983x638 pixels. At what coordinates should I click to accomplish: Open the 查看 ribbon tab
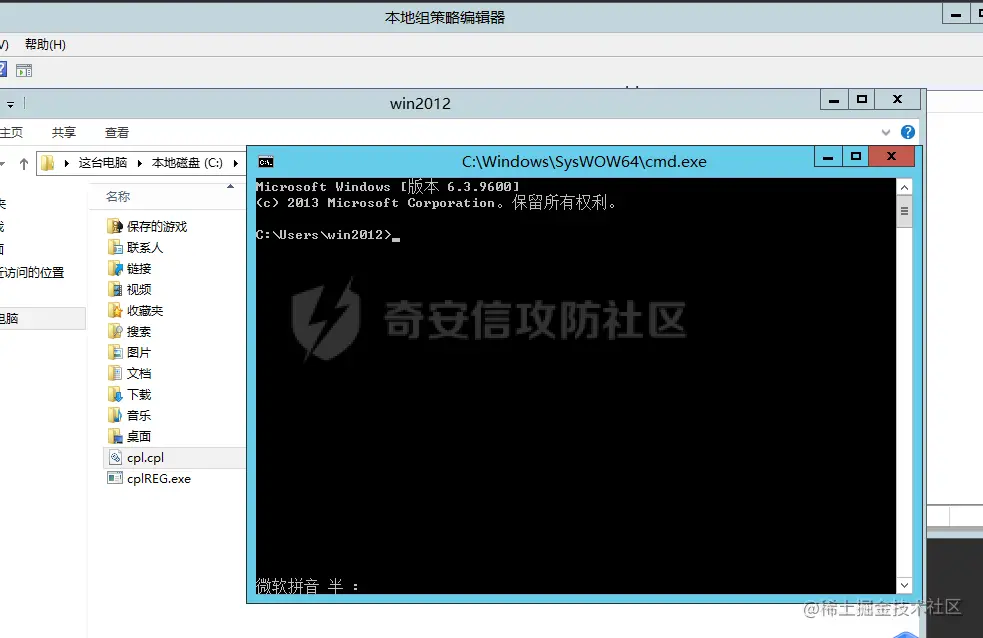click(117, 132)
